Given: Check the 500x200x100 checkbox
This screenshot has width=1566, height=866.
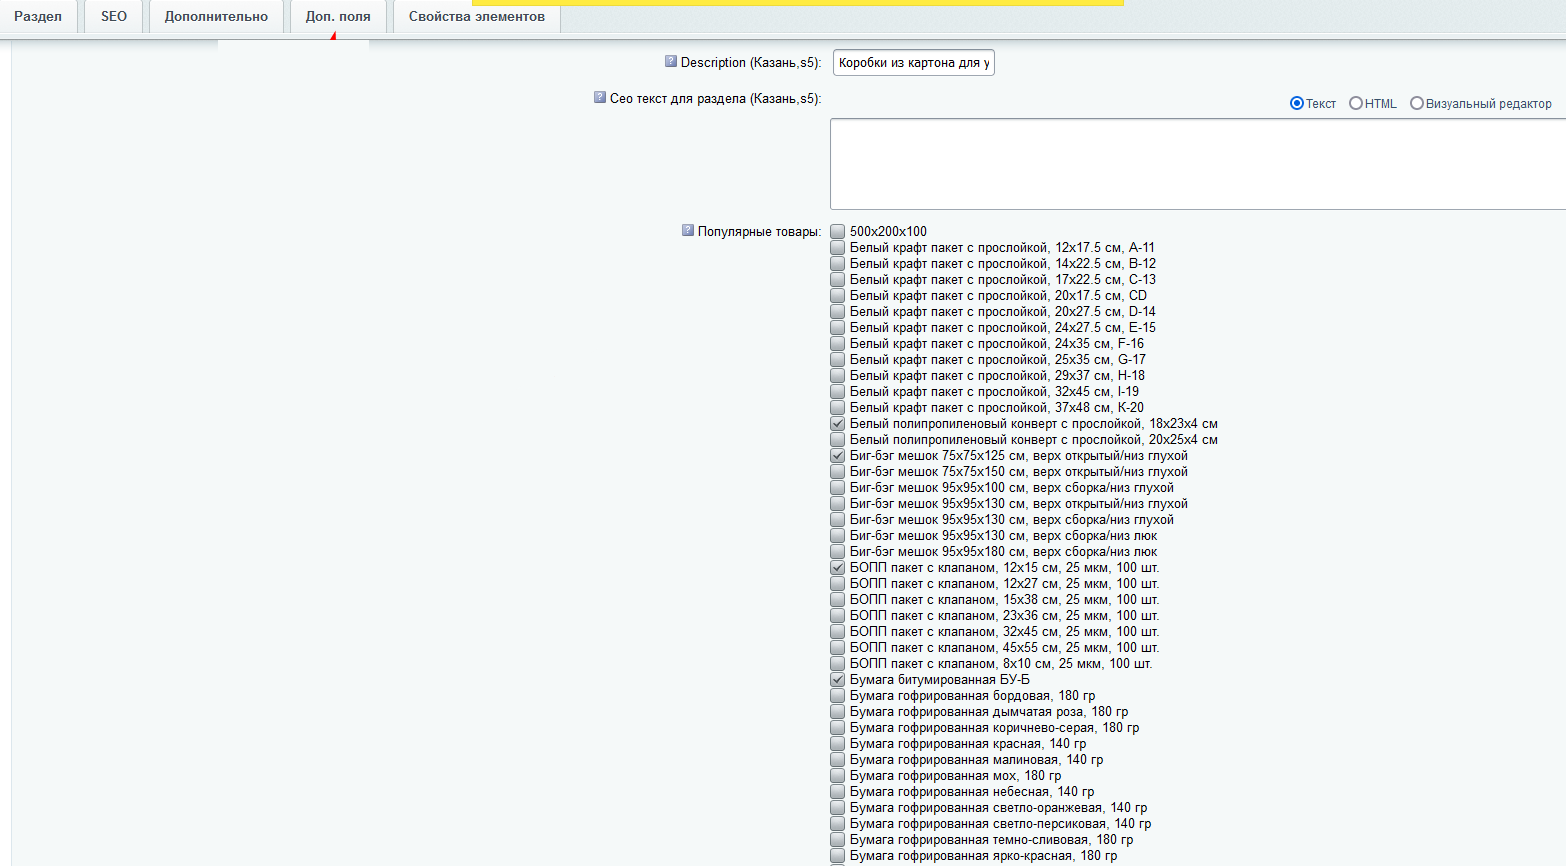Looking at the screenshot, I should click(x=838, y=232).
